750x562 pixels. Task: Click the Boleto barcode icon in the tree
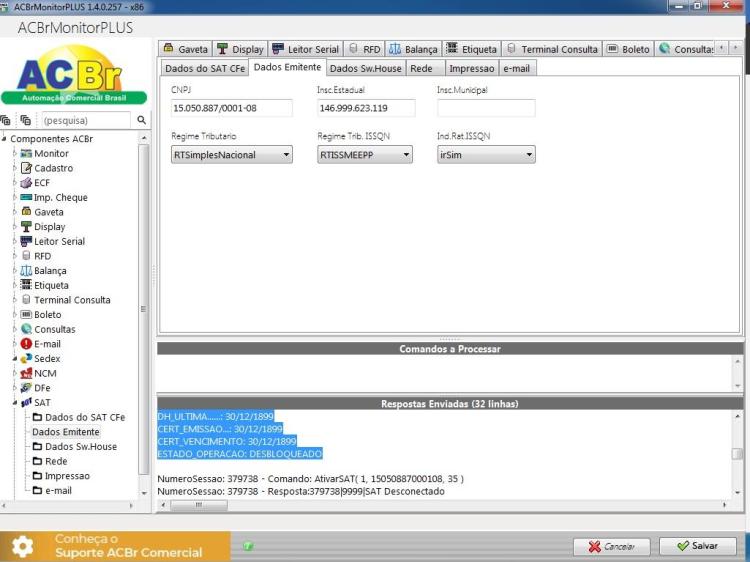pos(26,315)
